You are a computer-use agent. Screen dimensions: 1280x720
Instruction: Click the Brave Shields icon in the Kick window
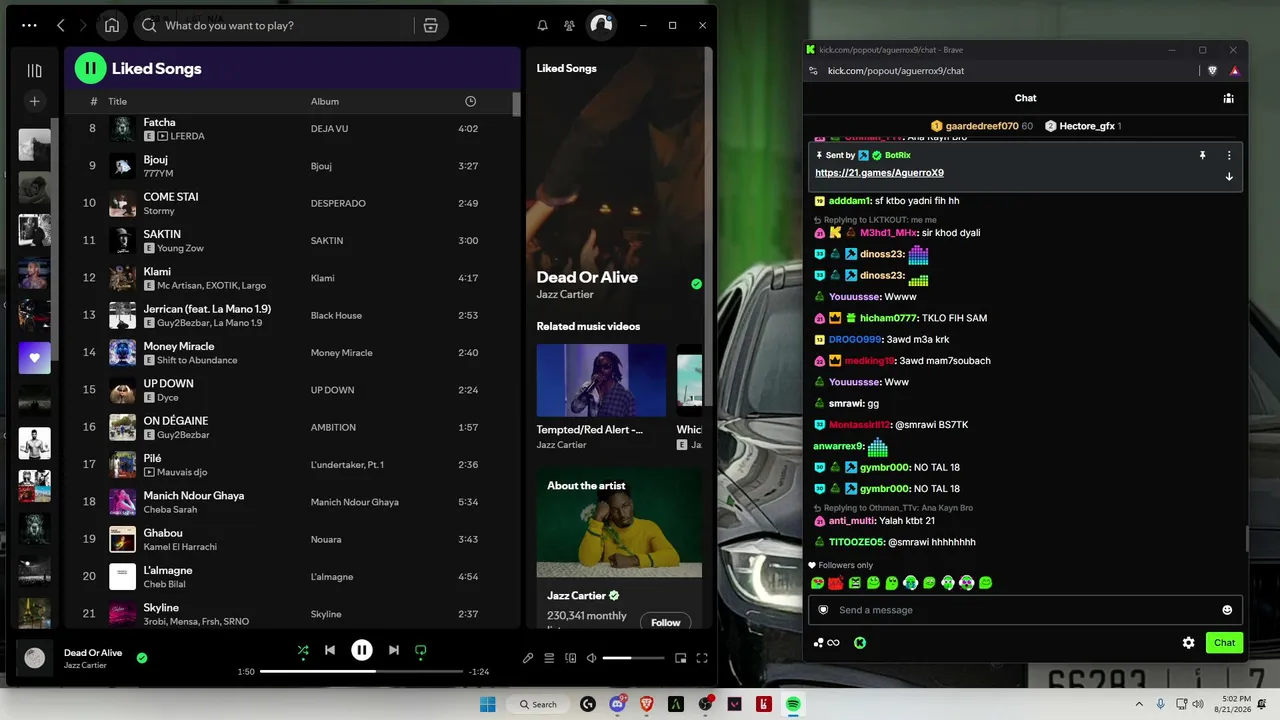click(1213, 71)
